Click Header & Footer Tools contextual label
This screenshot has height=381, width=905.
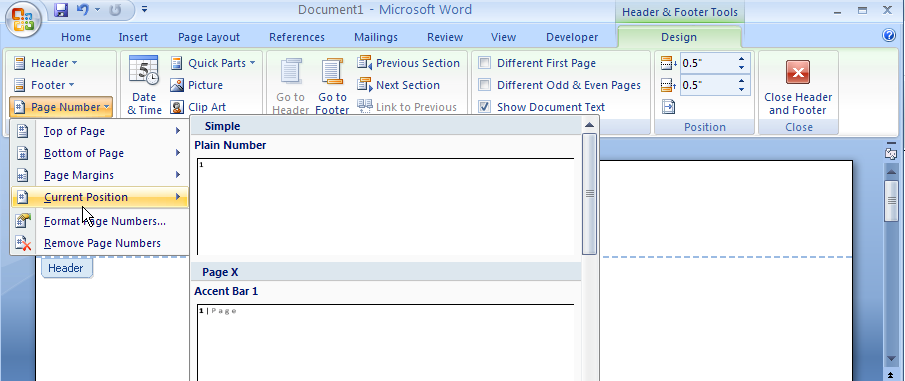[679, 13]
